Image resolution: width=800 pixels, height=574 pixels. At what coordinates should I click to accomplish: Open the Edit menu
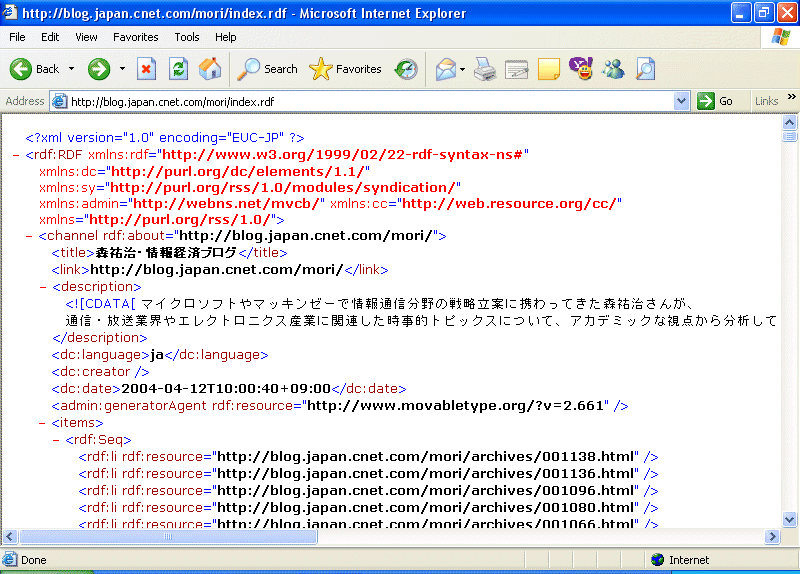(x=50, y=37)
